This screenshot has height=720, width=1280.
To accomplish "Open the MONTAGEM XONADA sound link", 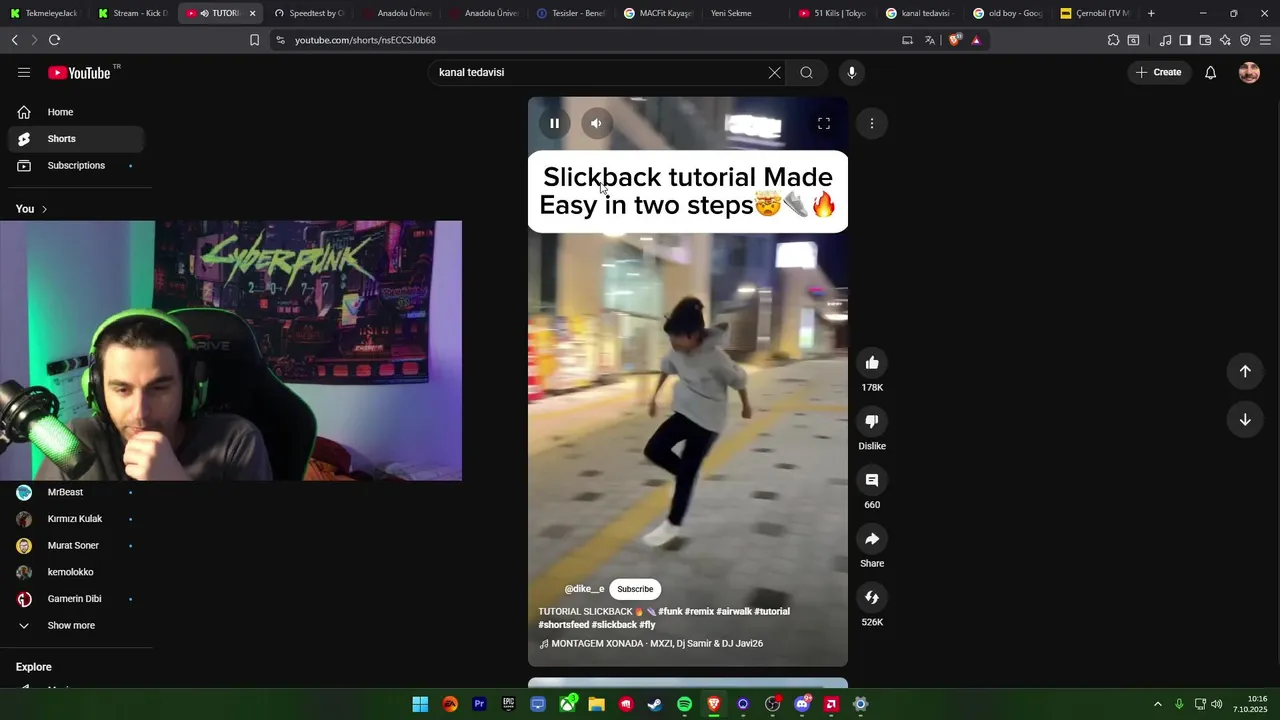I will [x=651, y=644].
